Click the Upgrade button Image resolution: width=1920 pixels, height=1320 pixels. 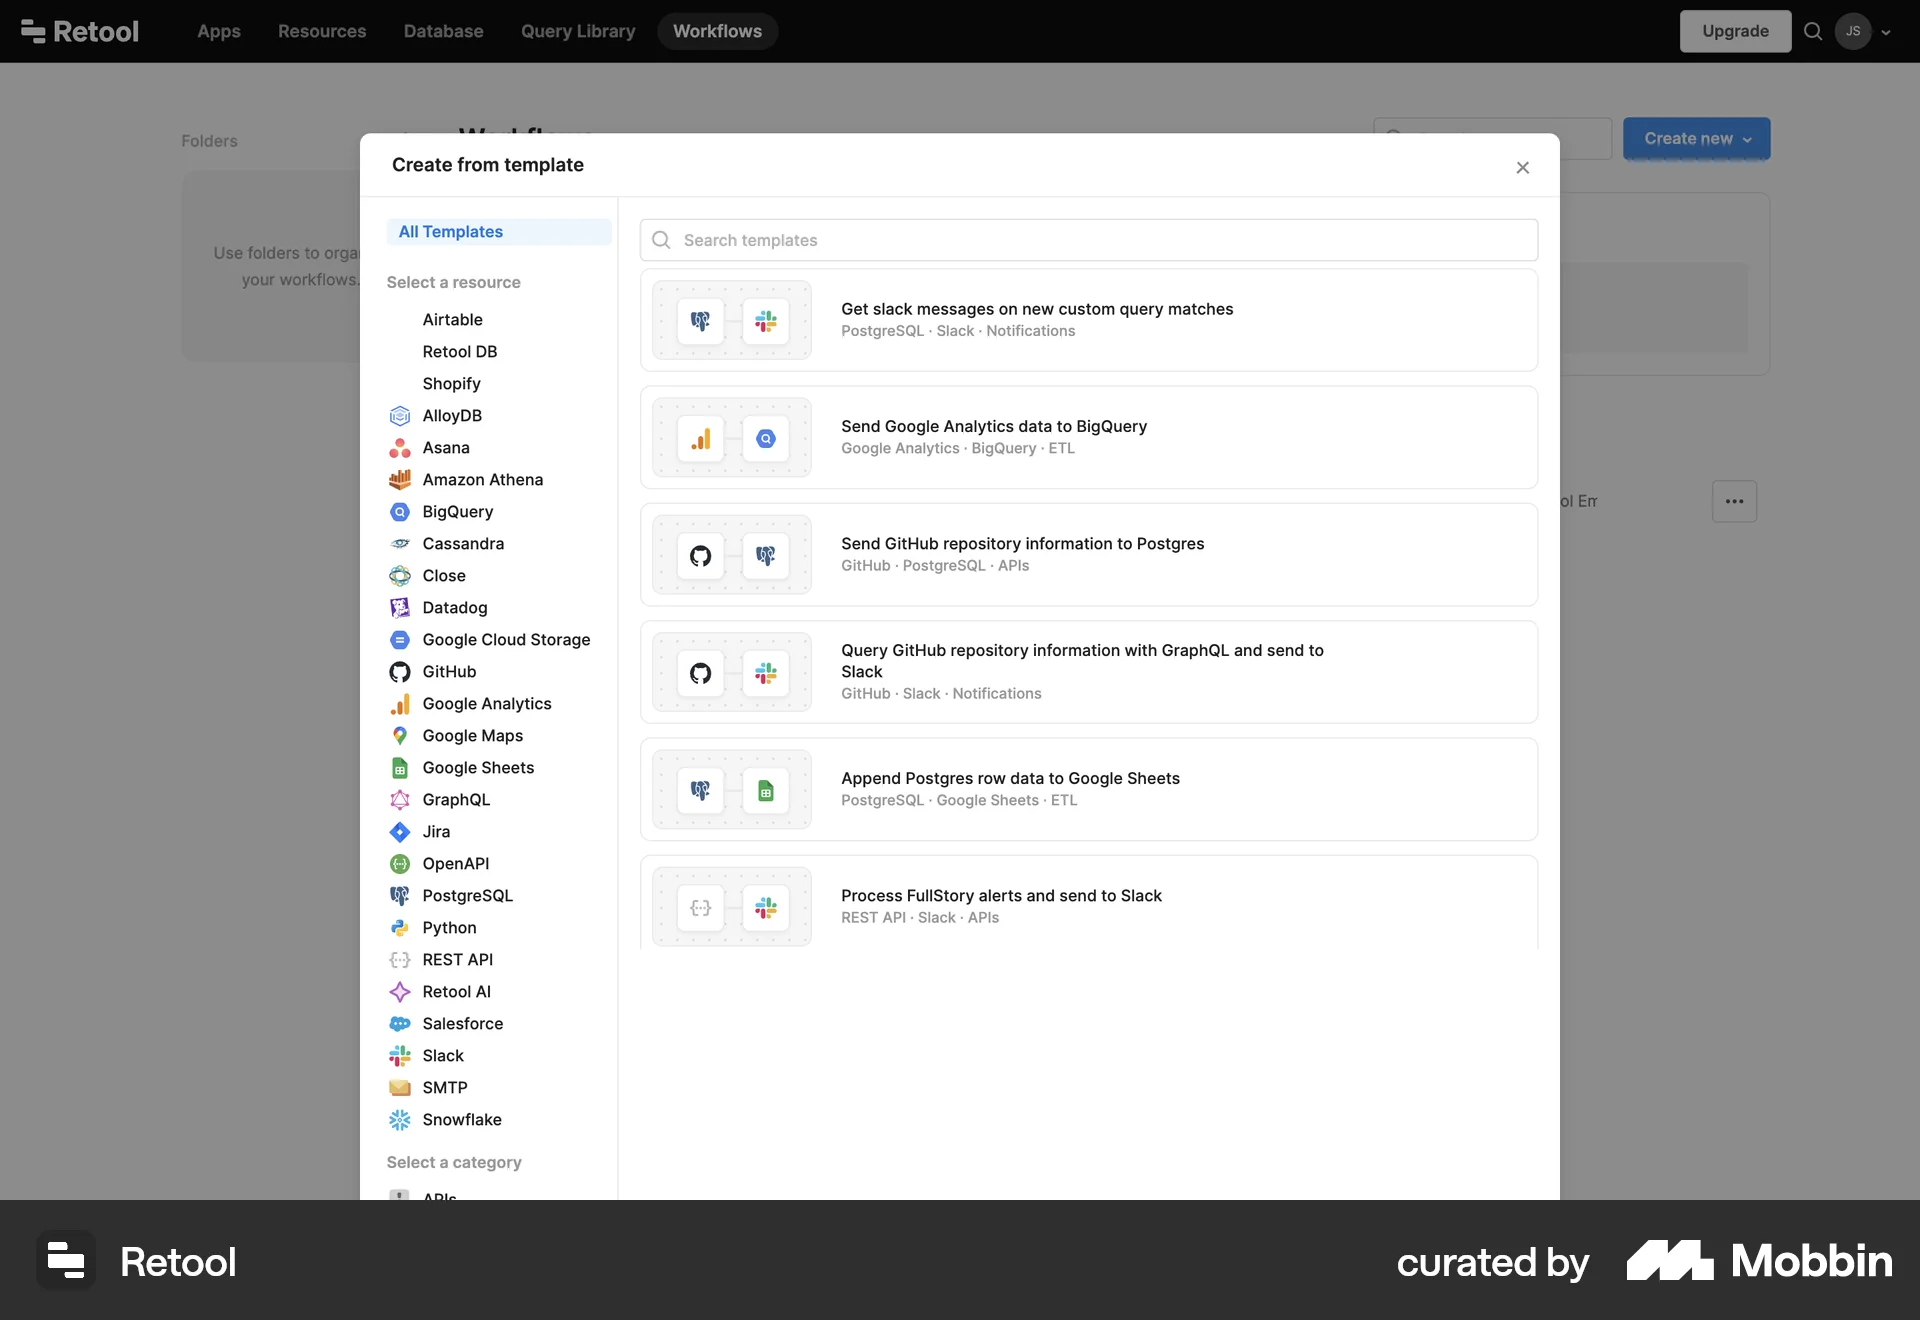(x=1735, y=31)
